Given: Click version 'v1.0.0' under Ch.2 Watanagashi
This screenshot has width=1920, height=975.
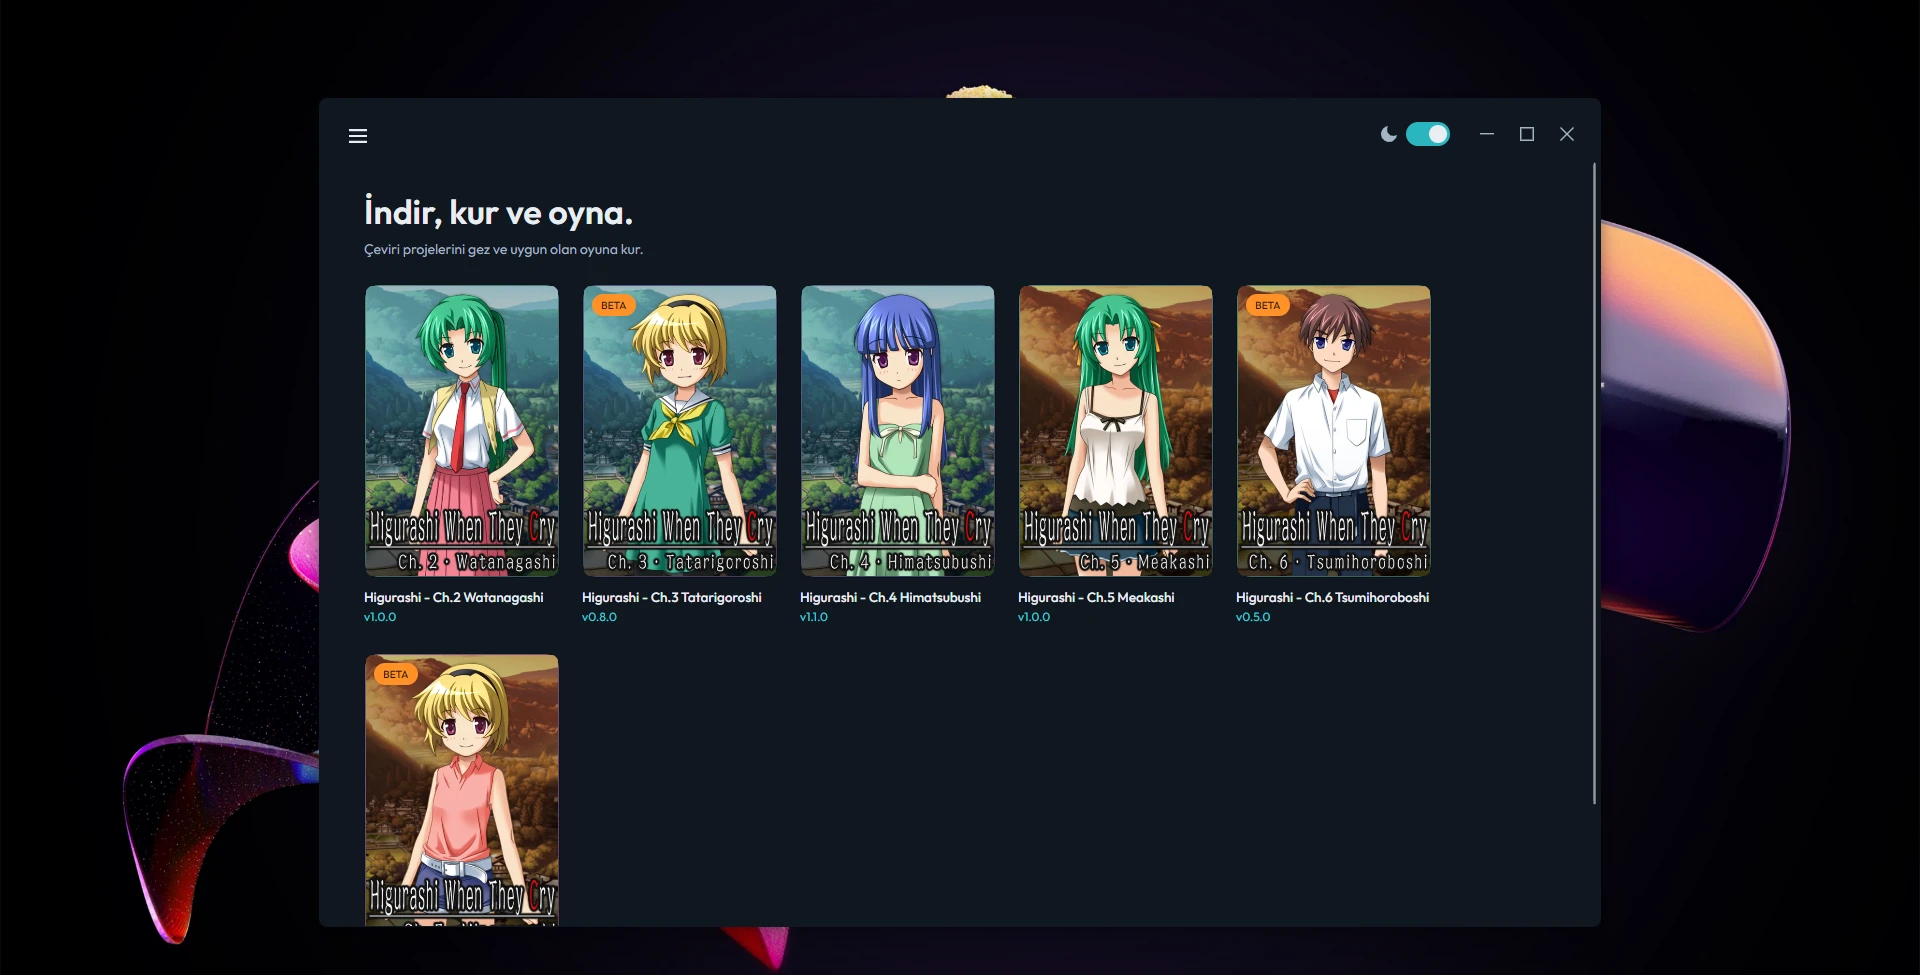Looking at the screenshot, I should (x=380, y=617).
